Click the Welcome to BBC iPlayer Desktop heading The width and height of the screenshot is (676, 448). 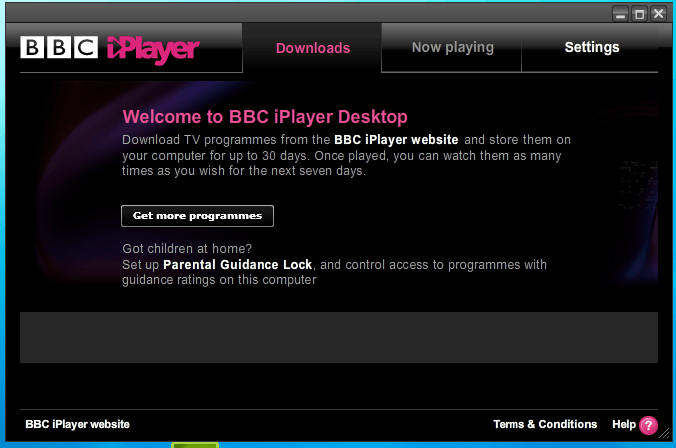coord(265,117)
